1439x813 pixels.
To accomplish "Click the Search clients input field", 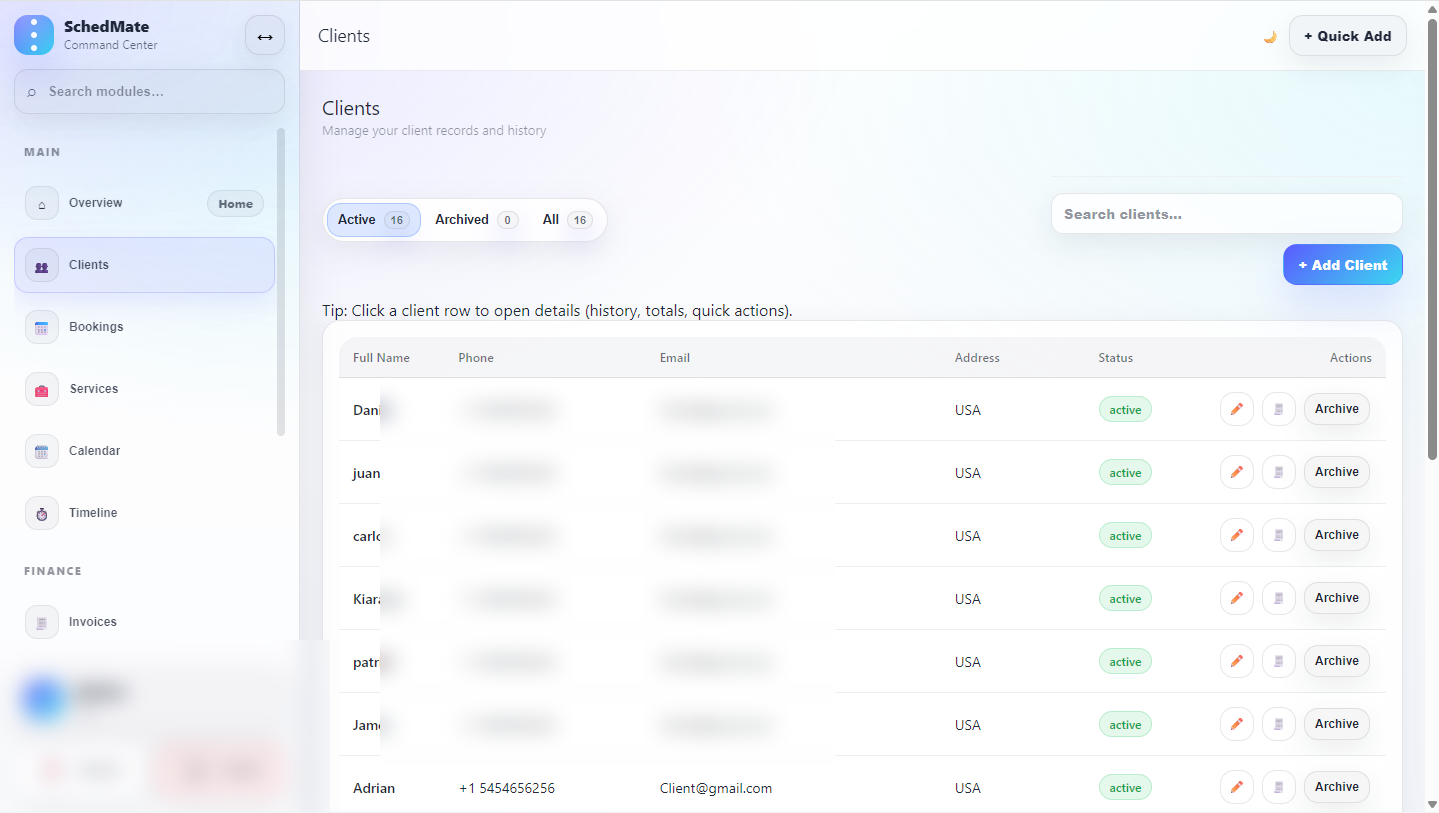I will [1226, 214].
